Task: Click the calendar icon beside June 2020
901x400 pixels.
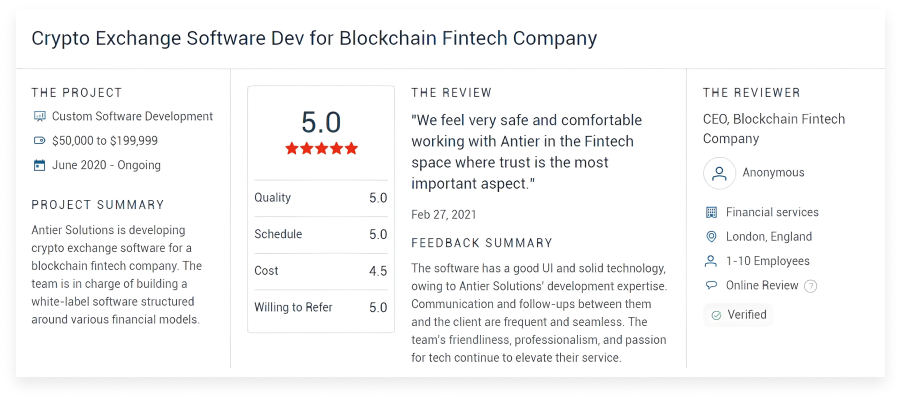Action: 39,165
